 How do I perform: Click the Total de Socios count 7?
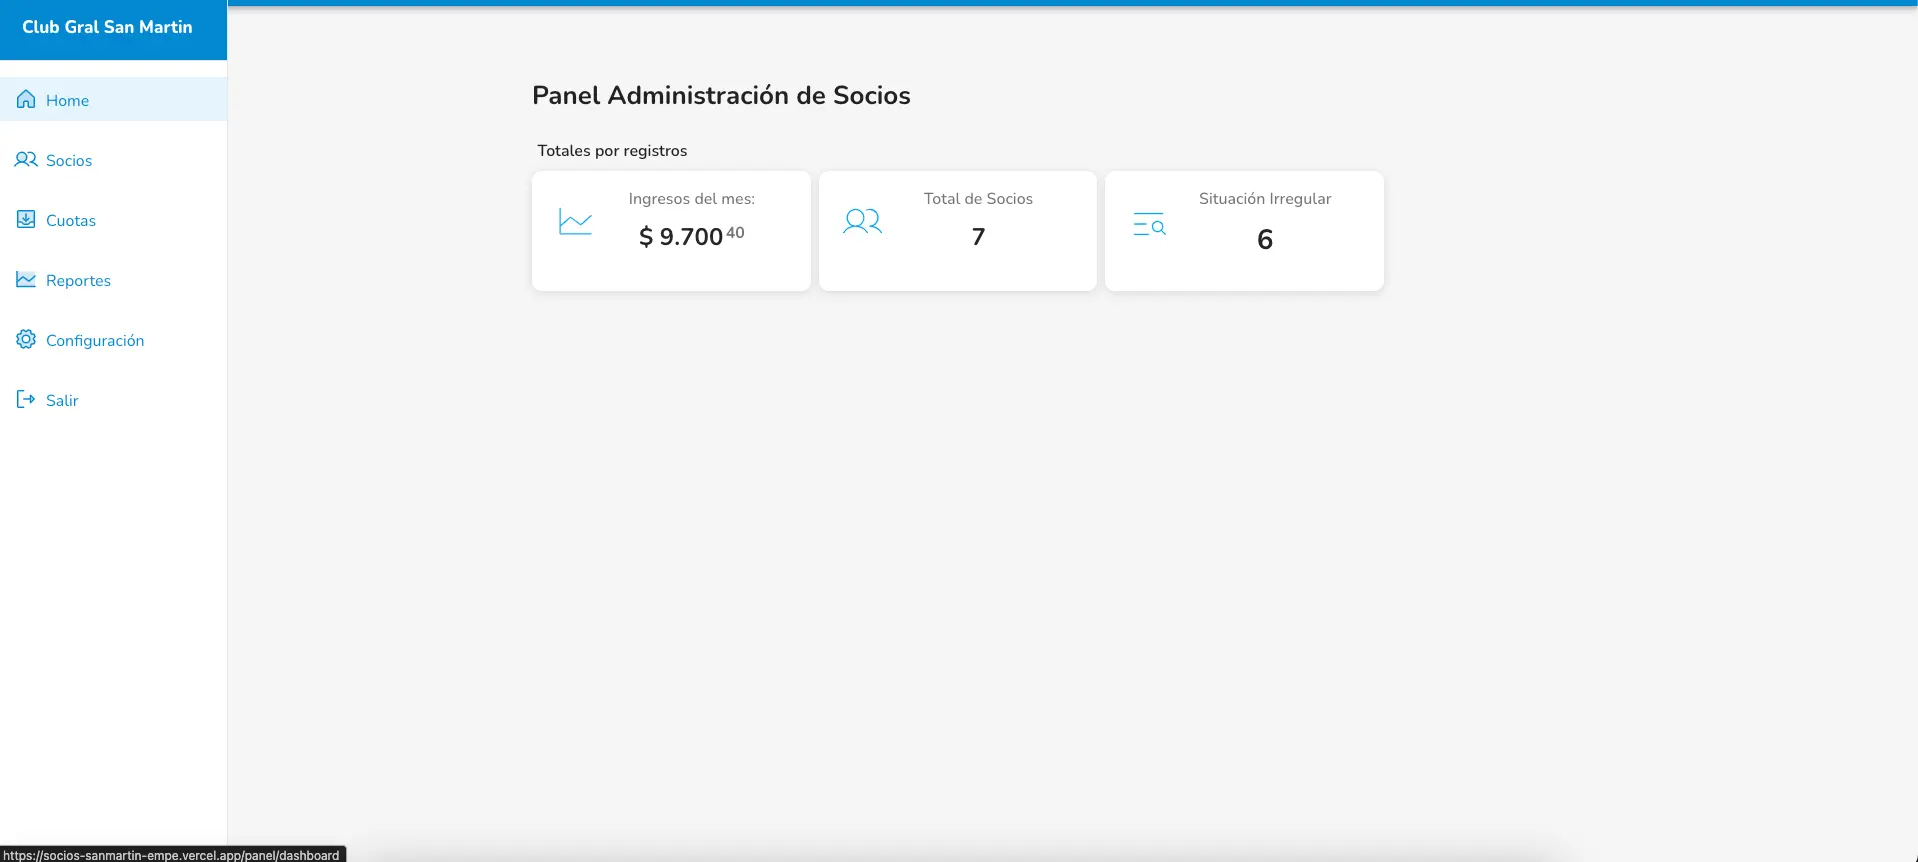[978, 237]
